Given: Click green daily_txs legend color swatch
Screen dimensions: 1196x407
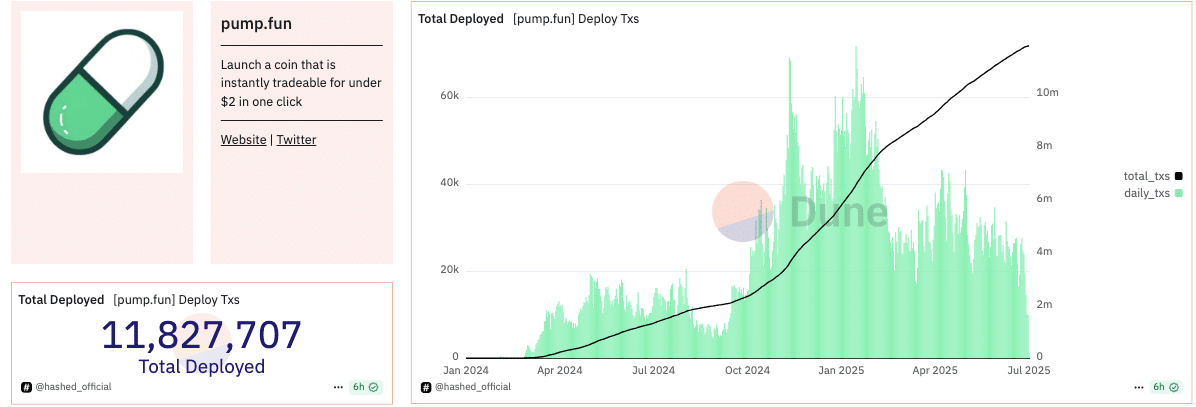Looking at the screenshot, I should [1178, 194].
